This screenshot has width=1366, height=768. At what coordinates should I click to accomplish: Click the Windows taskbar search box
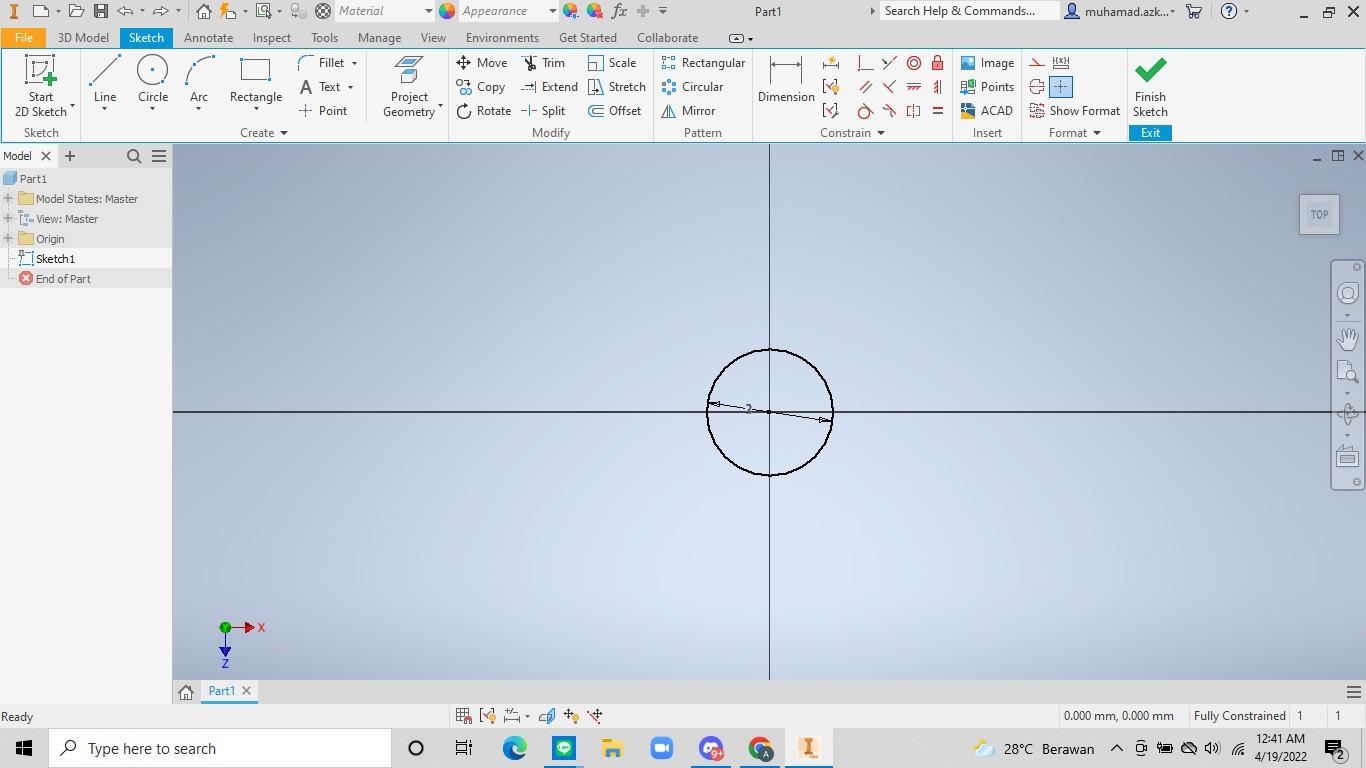point(220,748)
